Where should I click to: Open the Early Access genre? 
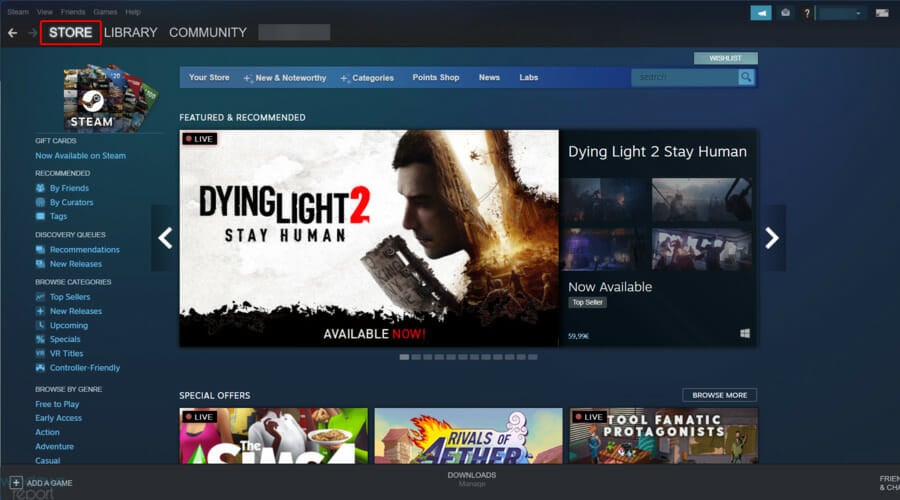[x=58, y=418]
